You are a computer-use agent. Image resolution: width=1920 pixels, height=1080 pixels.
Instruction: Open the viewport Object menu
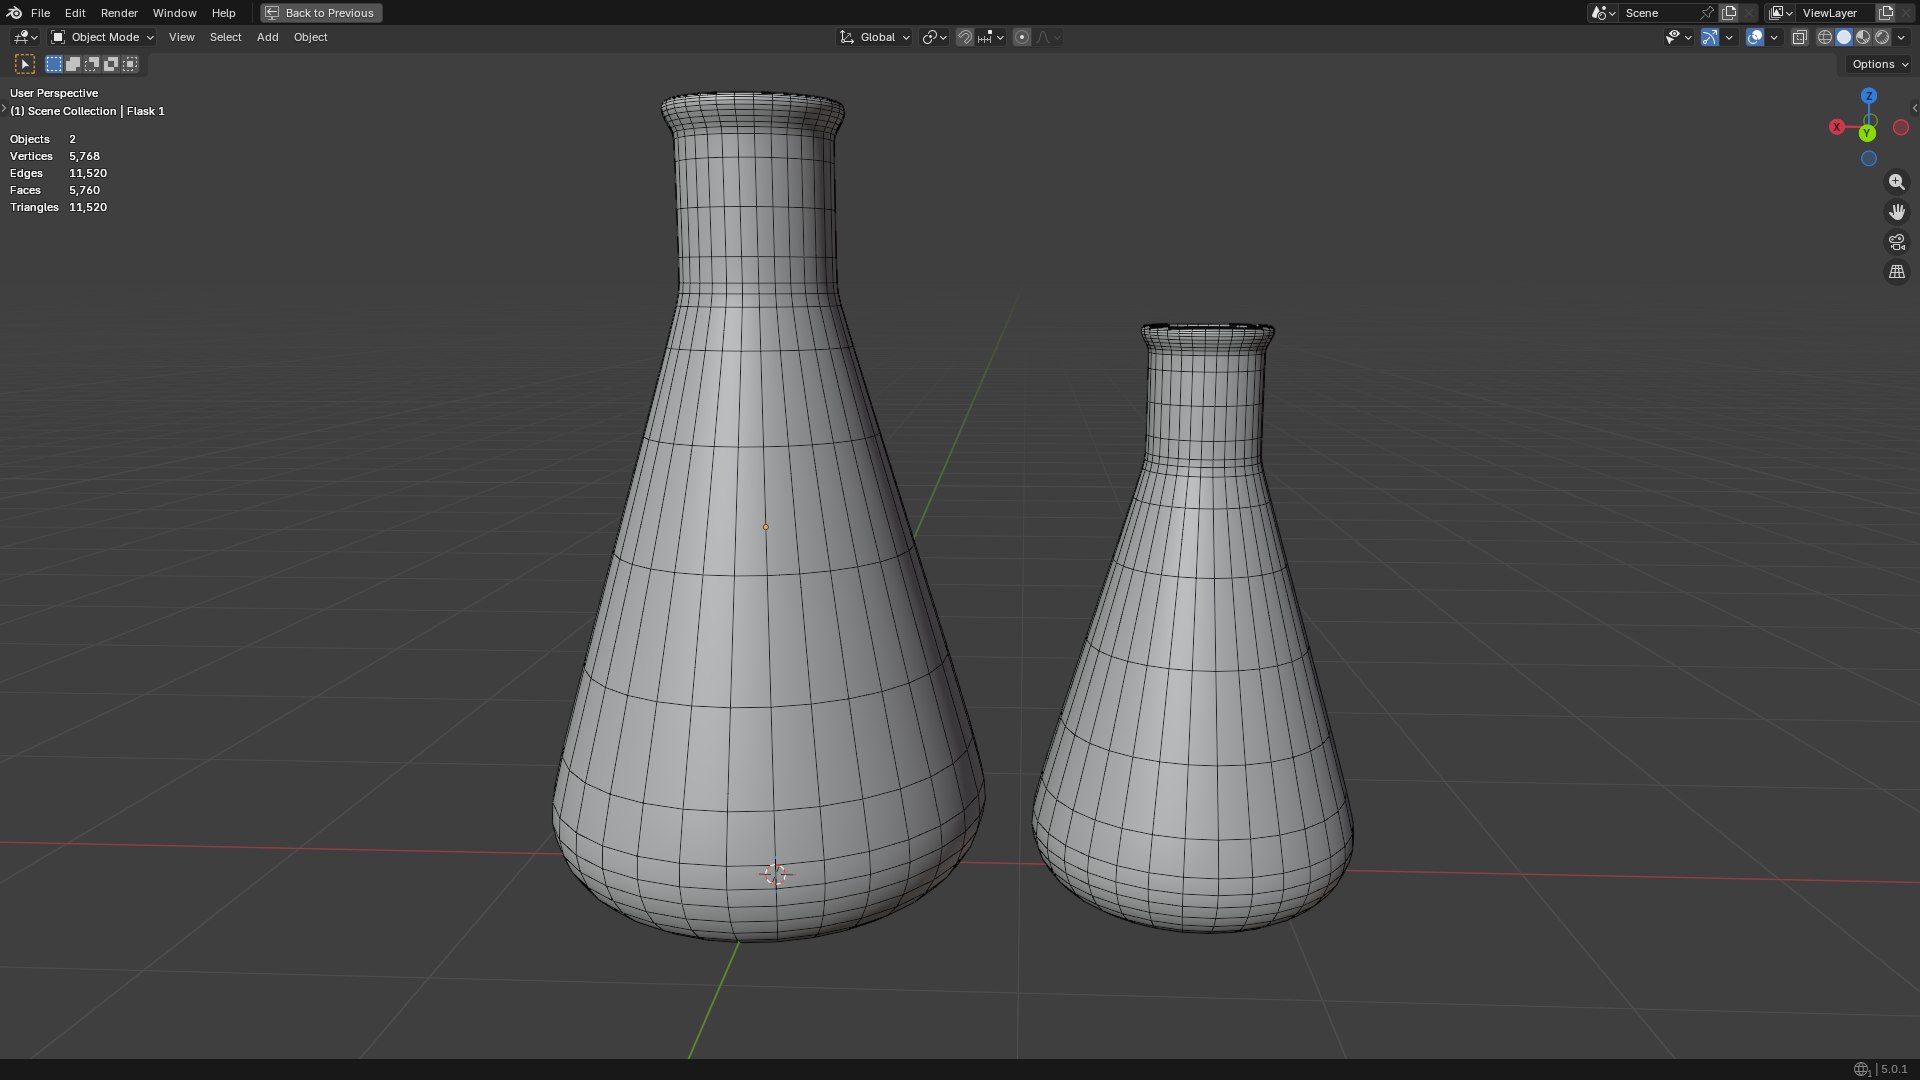[310, 37]
